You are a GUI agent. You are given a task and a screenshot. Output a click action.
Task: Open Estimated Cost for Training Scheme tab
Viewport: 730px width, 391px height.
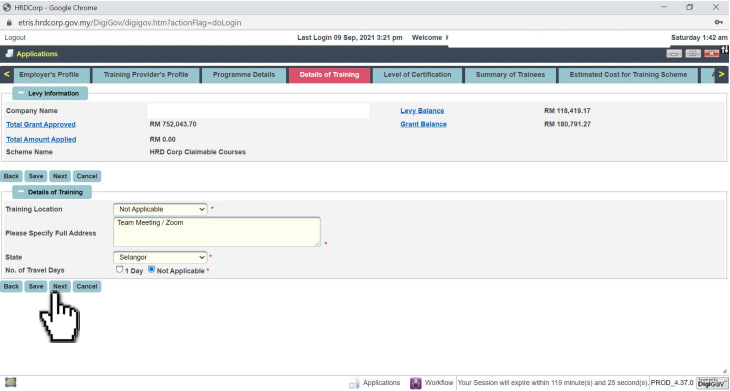[x=628, y=74]
